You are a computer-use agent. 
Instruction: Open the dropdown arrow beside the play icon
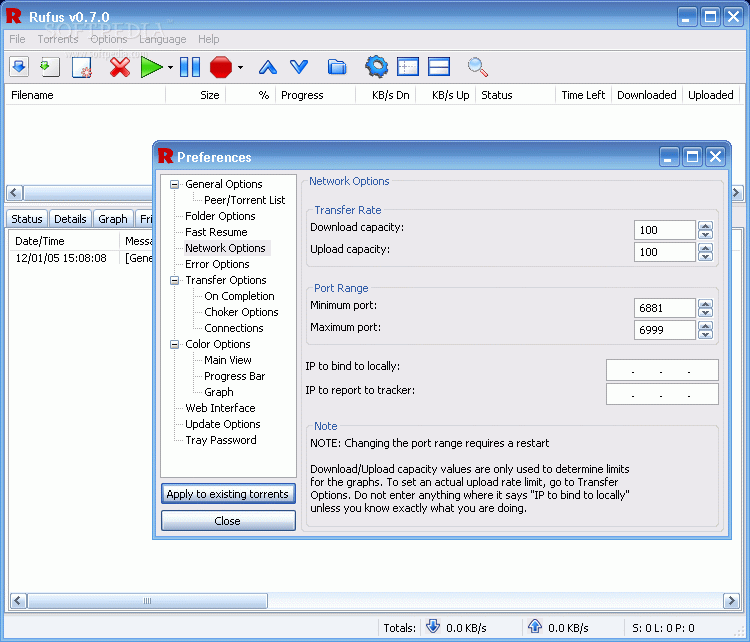click(170, 67)
